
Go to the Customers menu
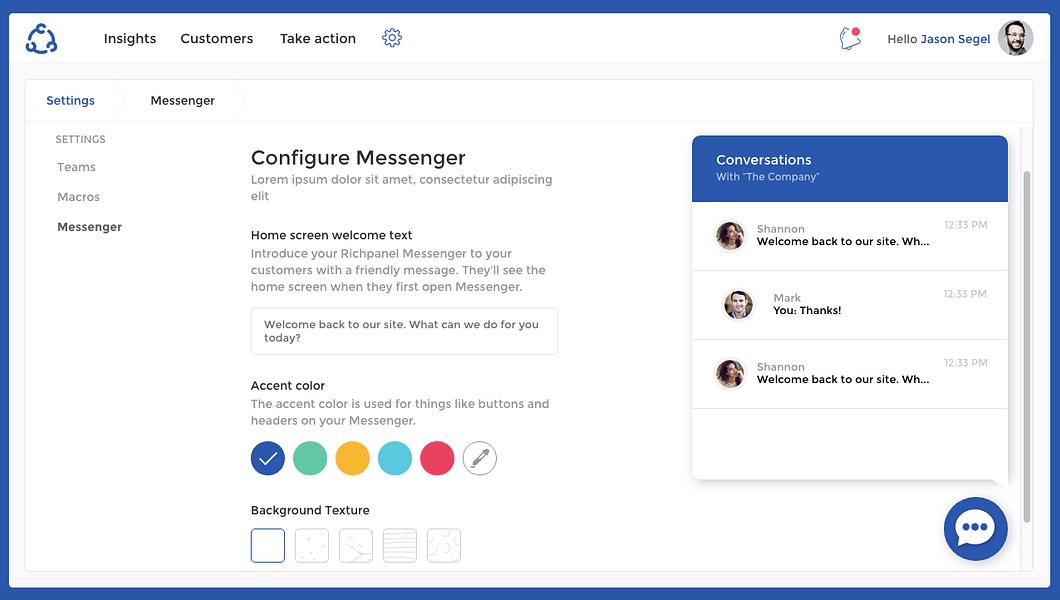[216, 39]
